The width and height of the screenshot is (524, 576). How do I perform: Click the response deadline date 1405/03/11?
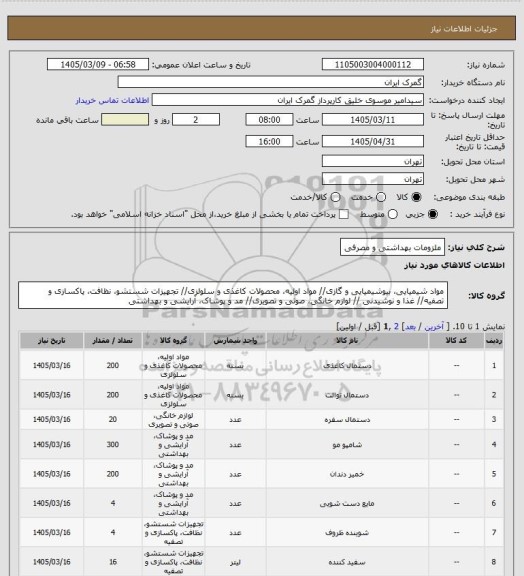click(x=373, y=120)
